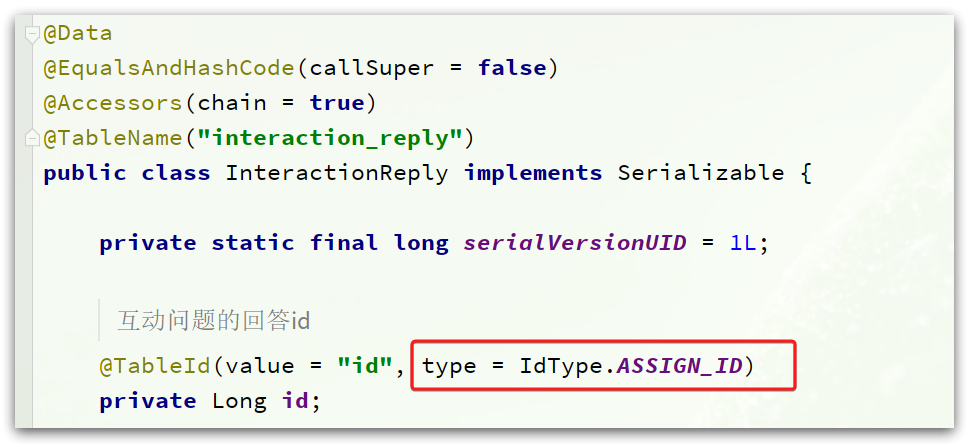Click the Serializable interface name
The image size is (969, 447).
pos(701,172)
